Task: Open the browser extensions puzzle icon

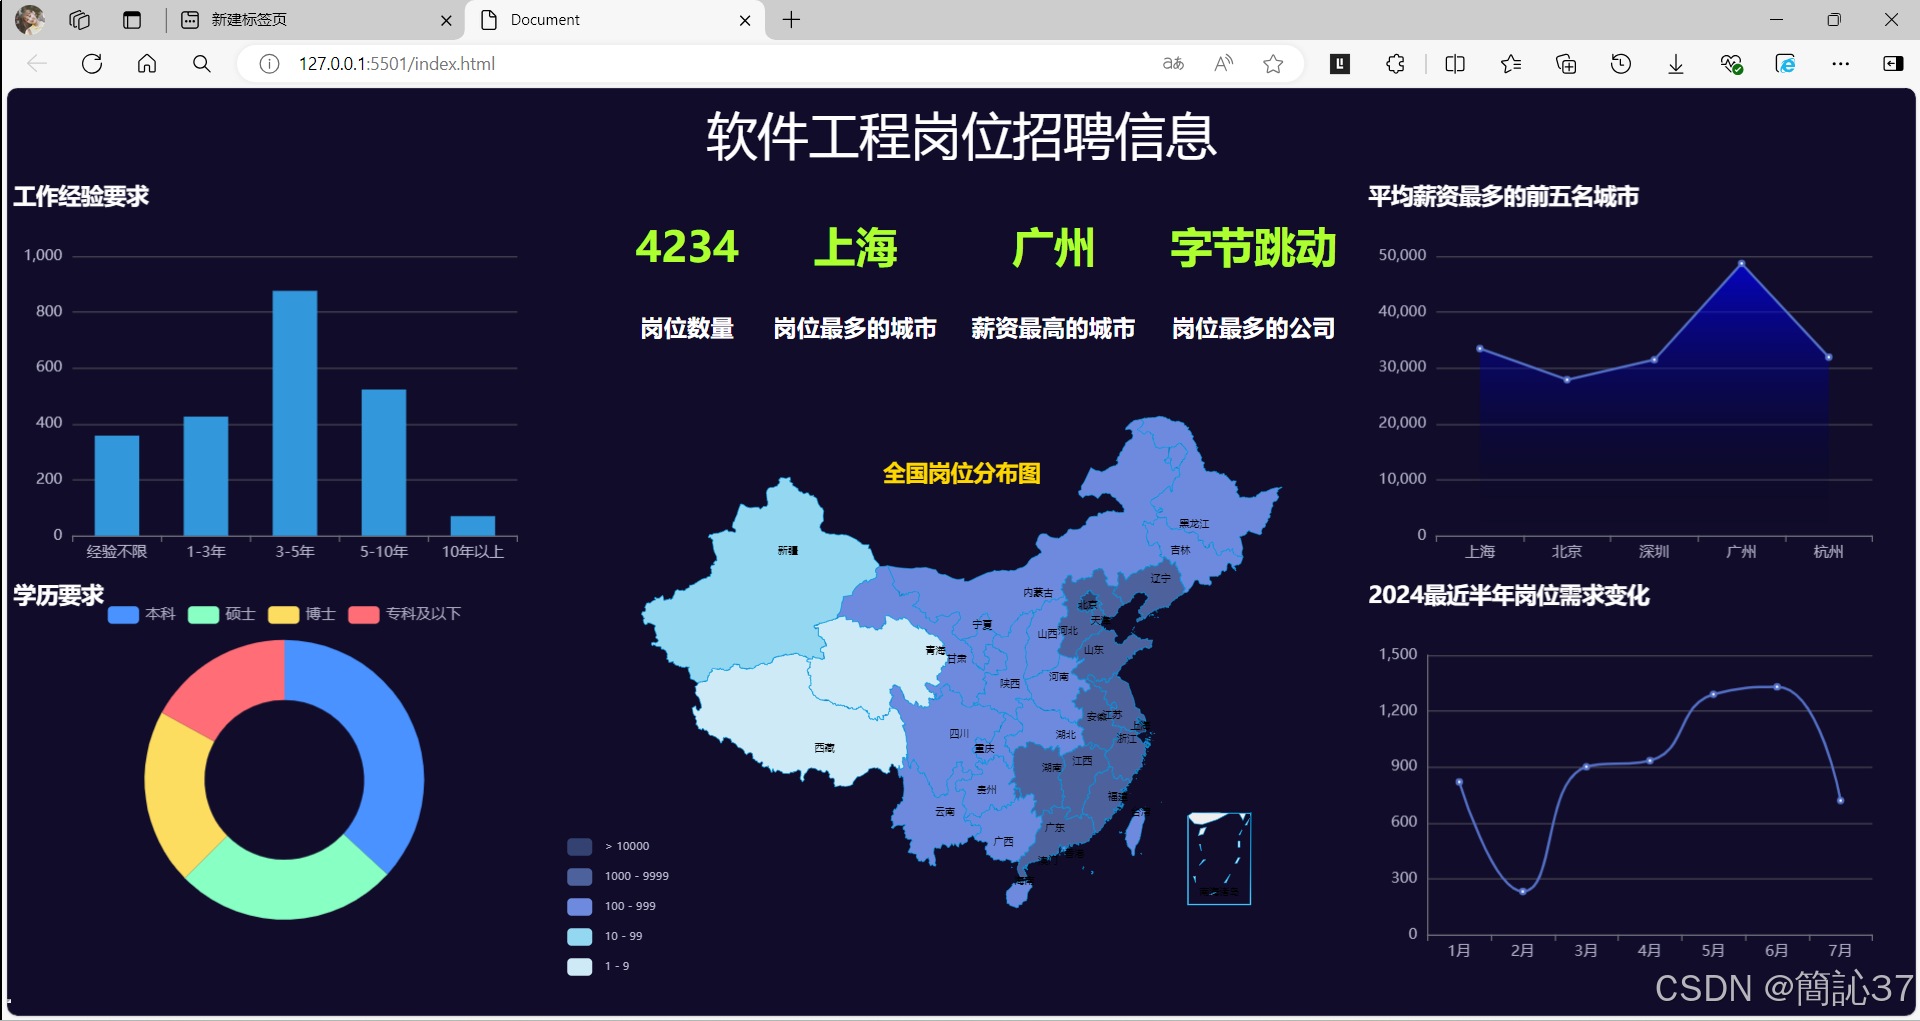Action: point(1395,64)
